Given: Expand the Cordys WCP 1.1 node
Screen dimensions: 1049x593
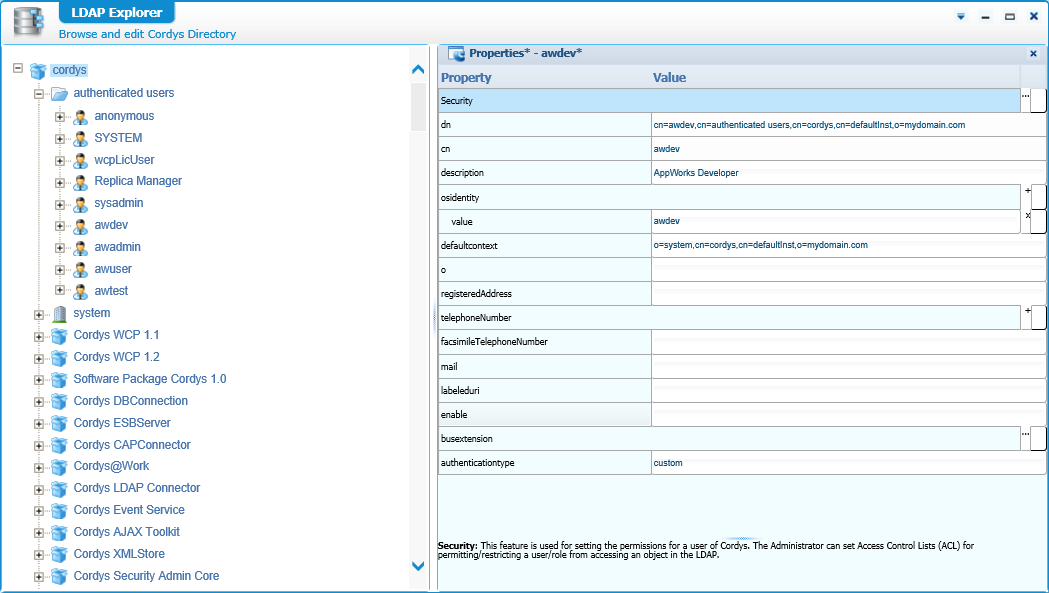Looking at the screenshot, I should tap(39, 337).
